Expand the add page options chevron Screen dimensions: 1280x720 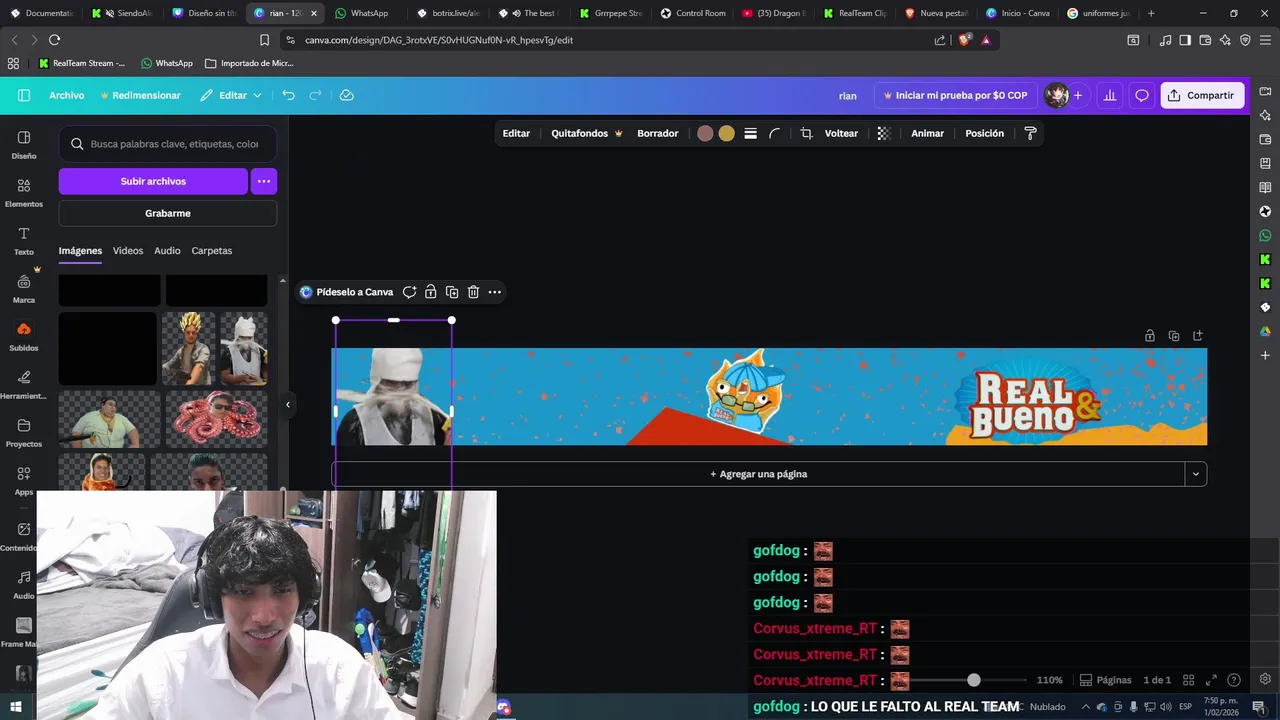1195,474
